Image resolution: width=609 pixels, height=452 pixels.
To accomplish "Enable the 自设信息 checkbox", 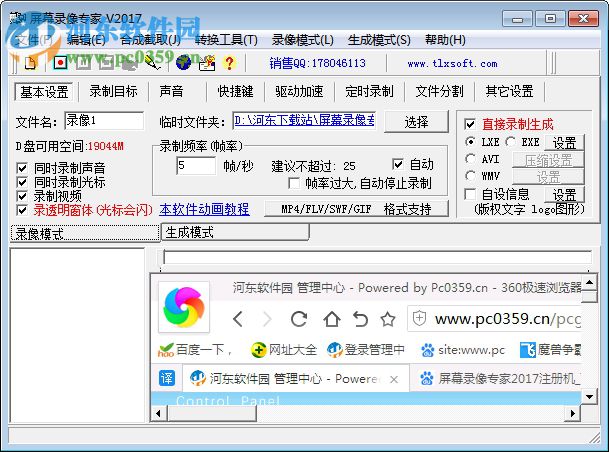I will click(470, 194).
